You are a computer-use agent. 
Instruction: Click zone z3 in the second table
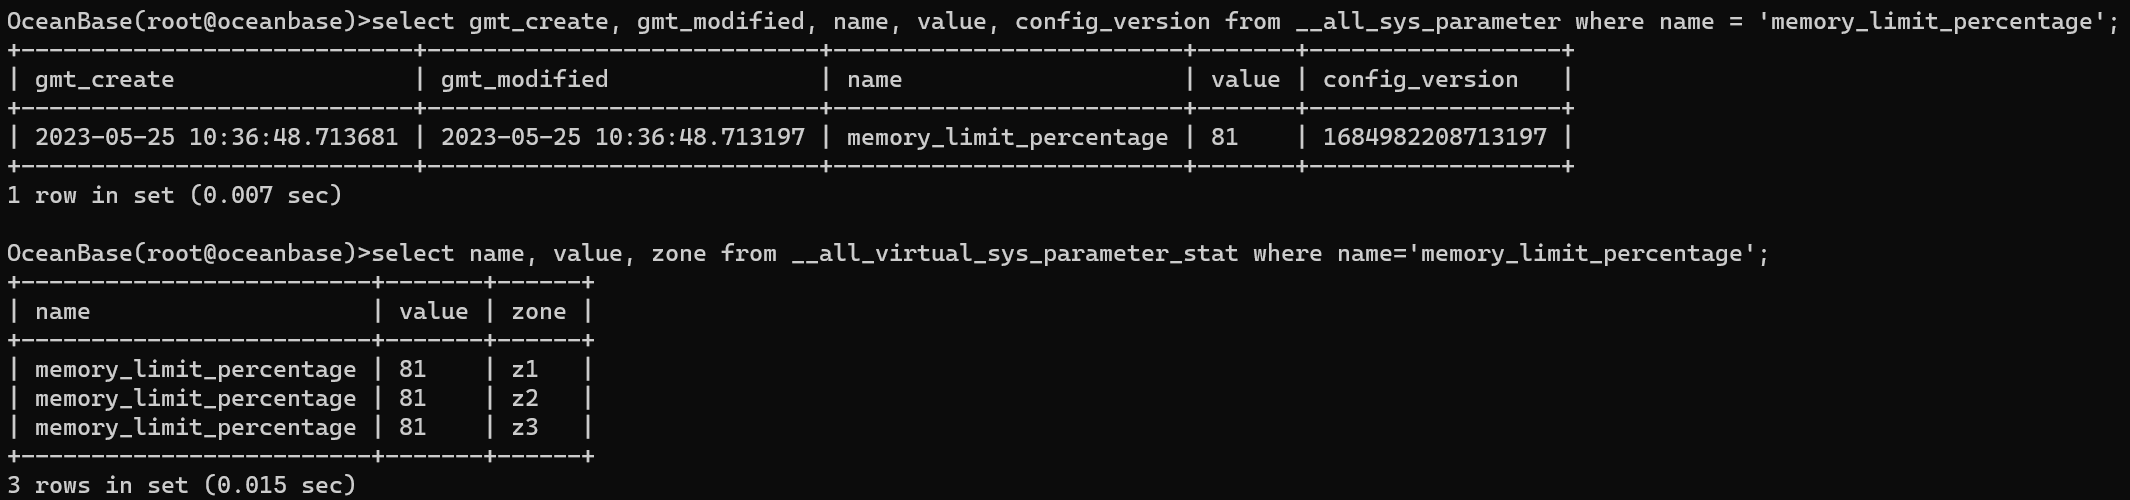click(525, 428)
